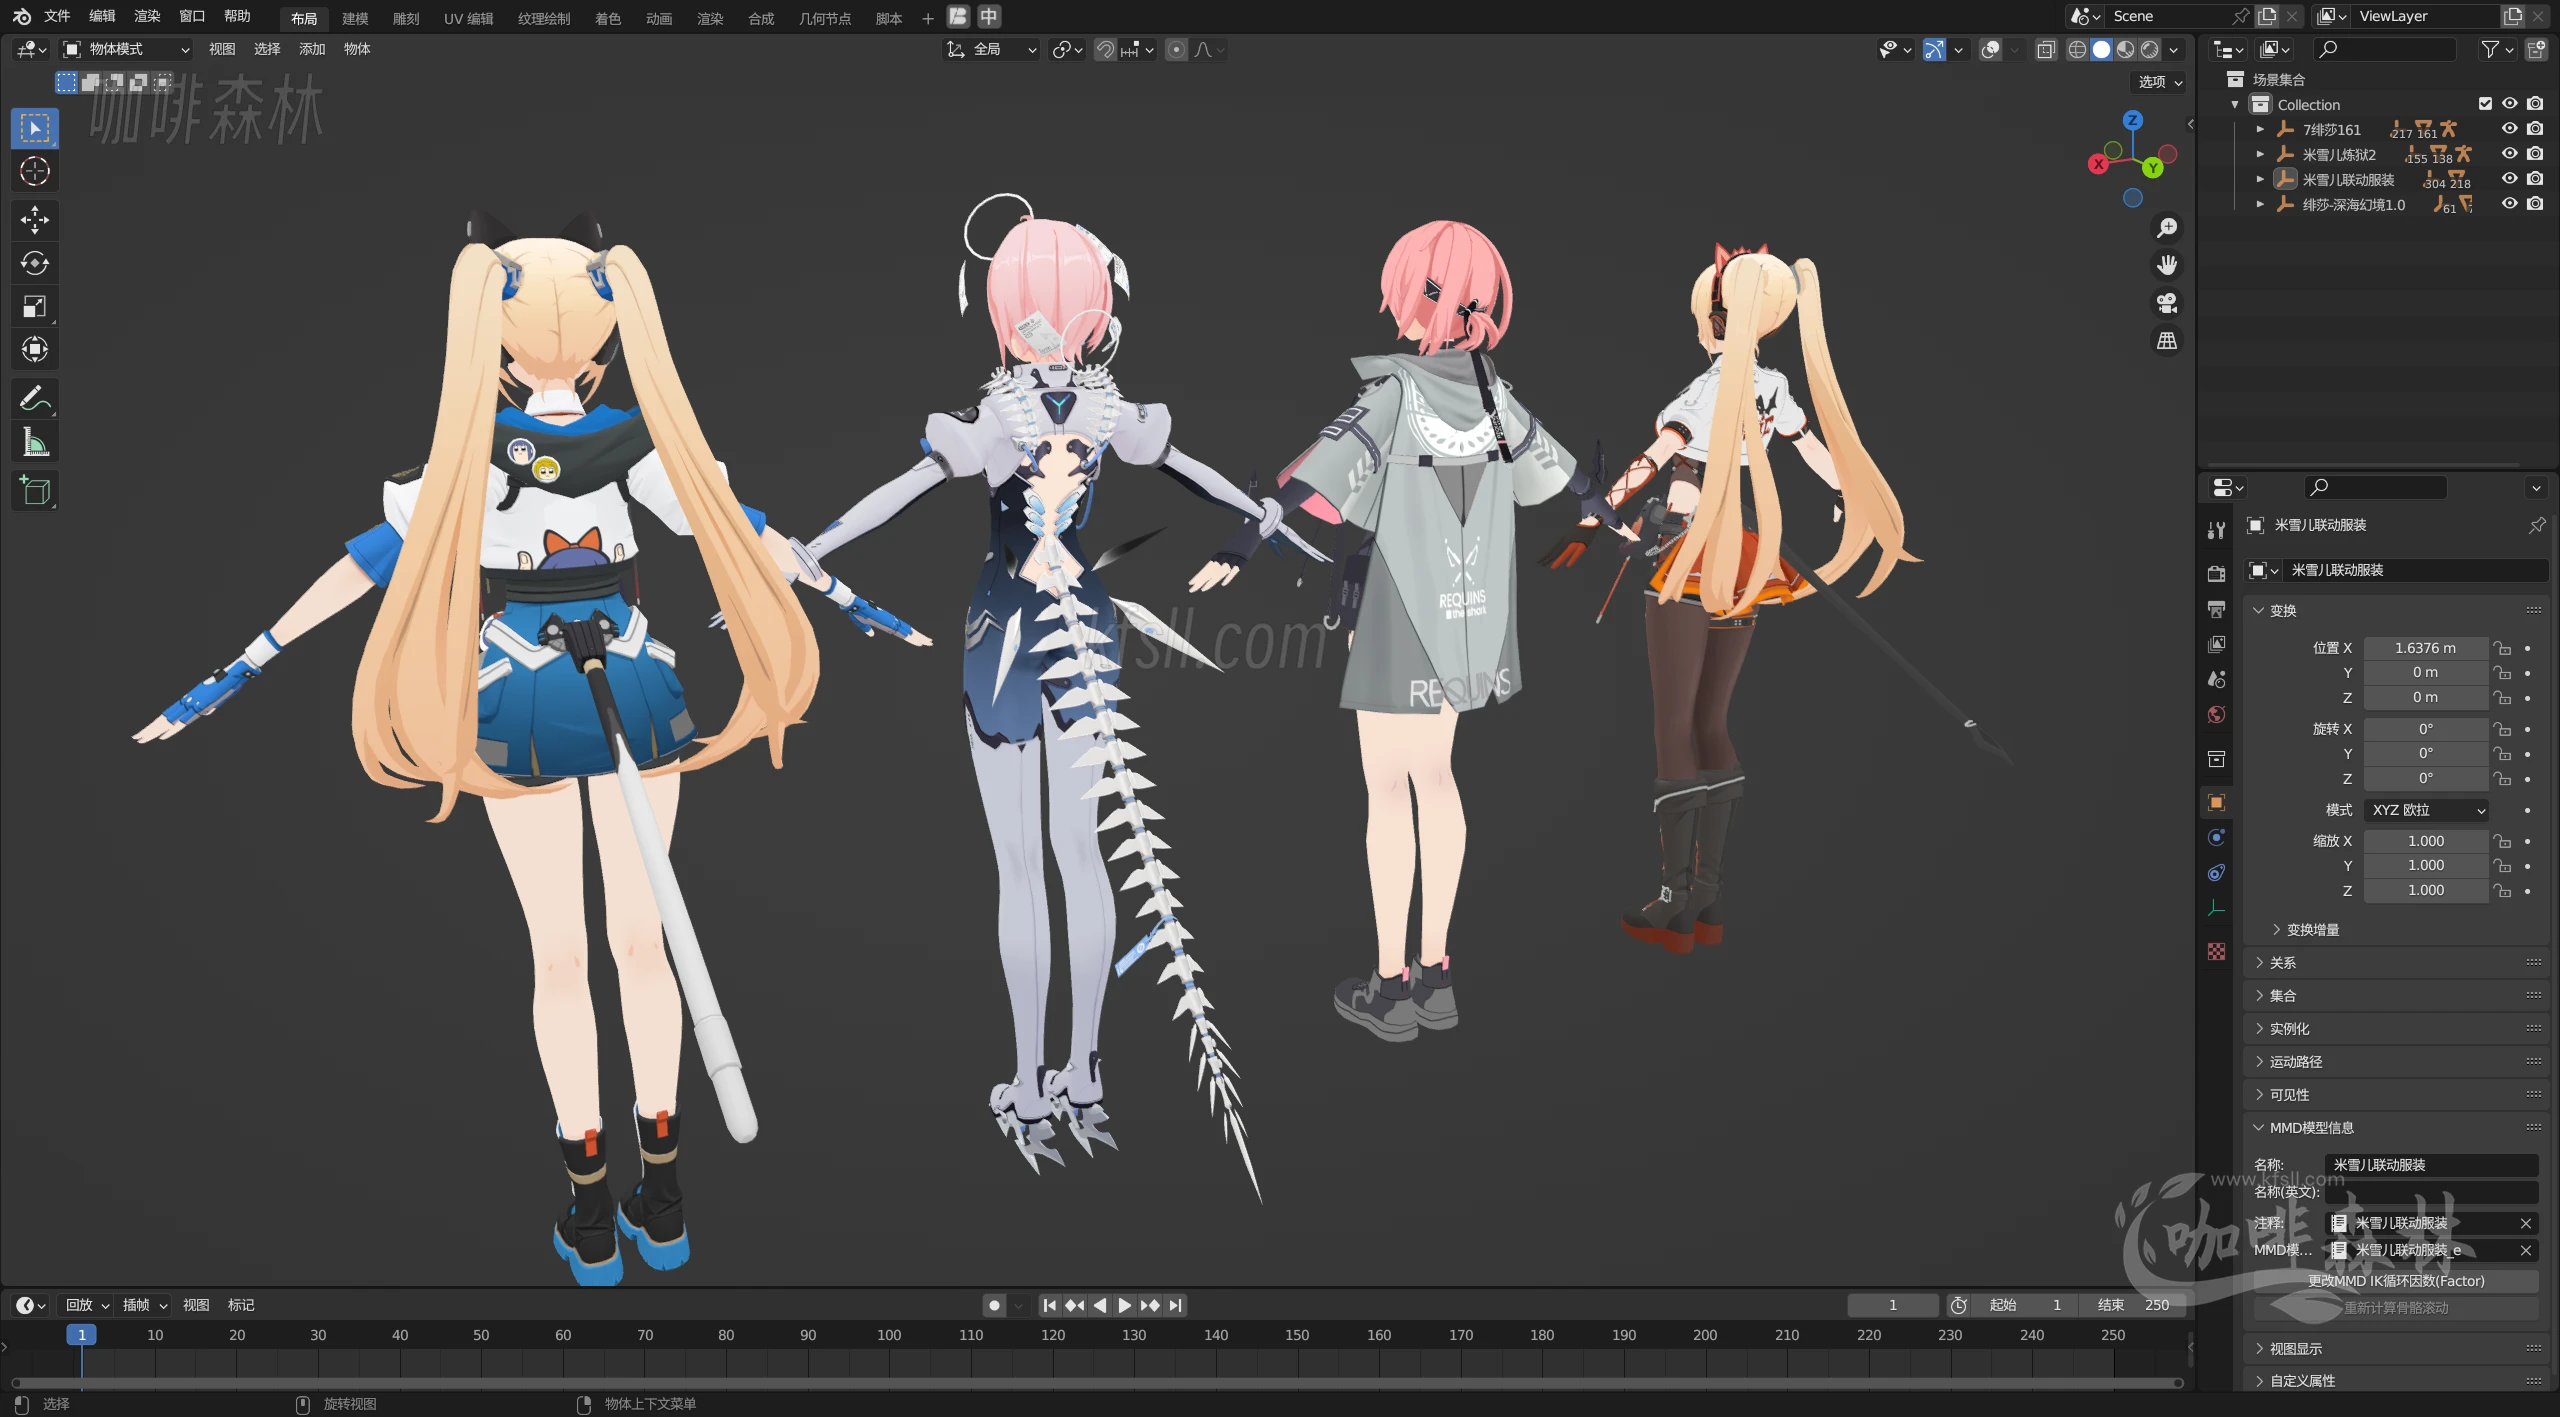Click the viewport zoom magnifier icon
Image resolution: width=2560 pixels, height=1417 pixels.
2167,228
